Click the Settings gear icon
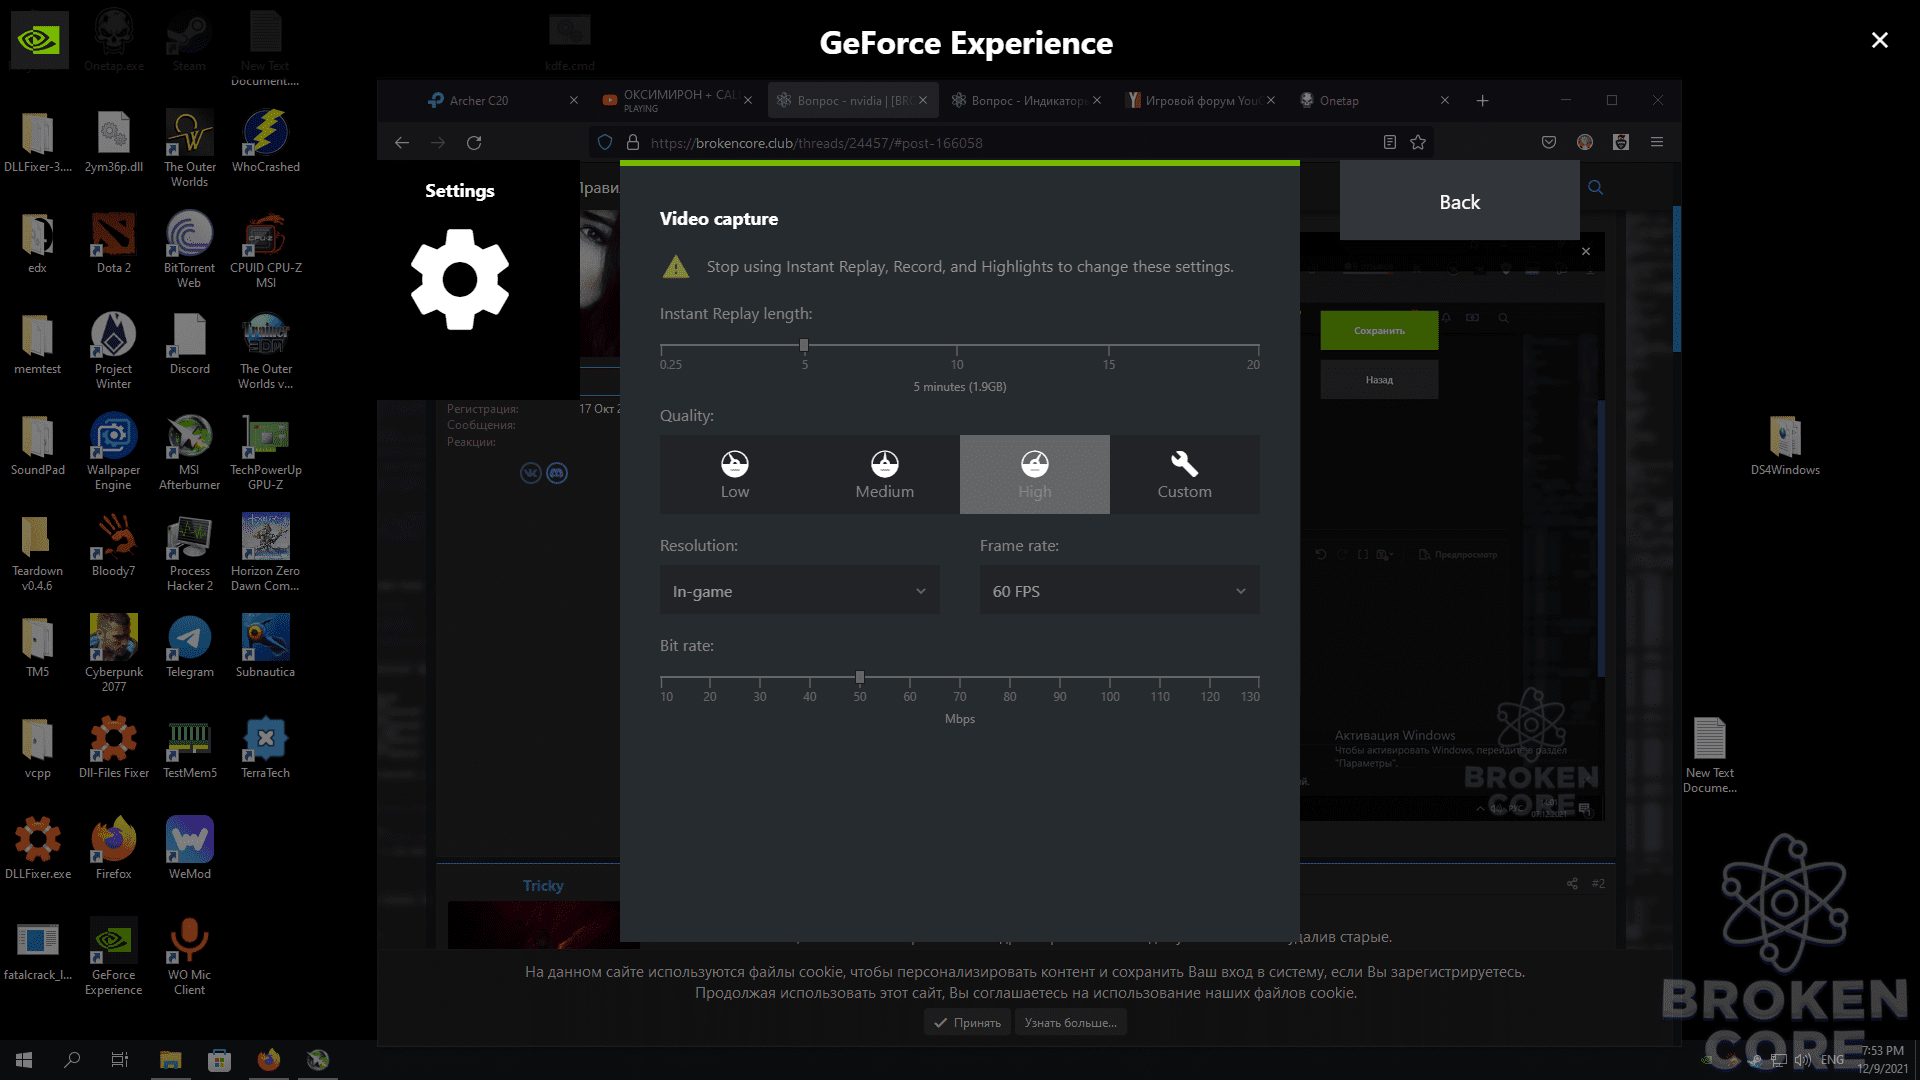The height and width of the screenshot is (1080, 1920). [x=460, y=279]
